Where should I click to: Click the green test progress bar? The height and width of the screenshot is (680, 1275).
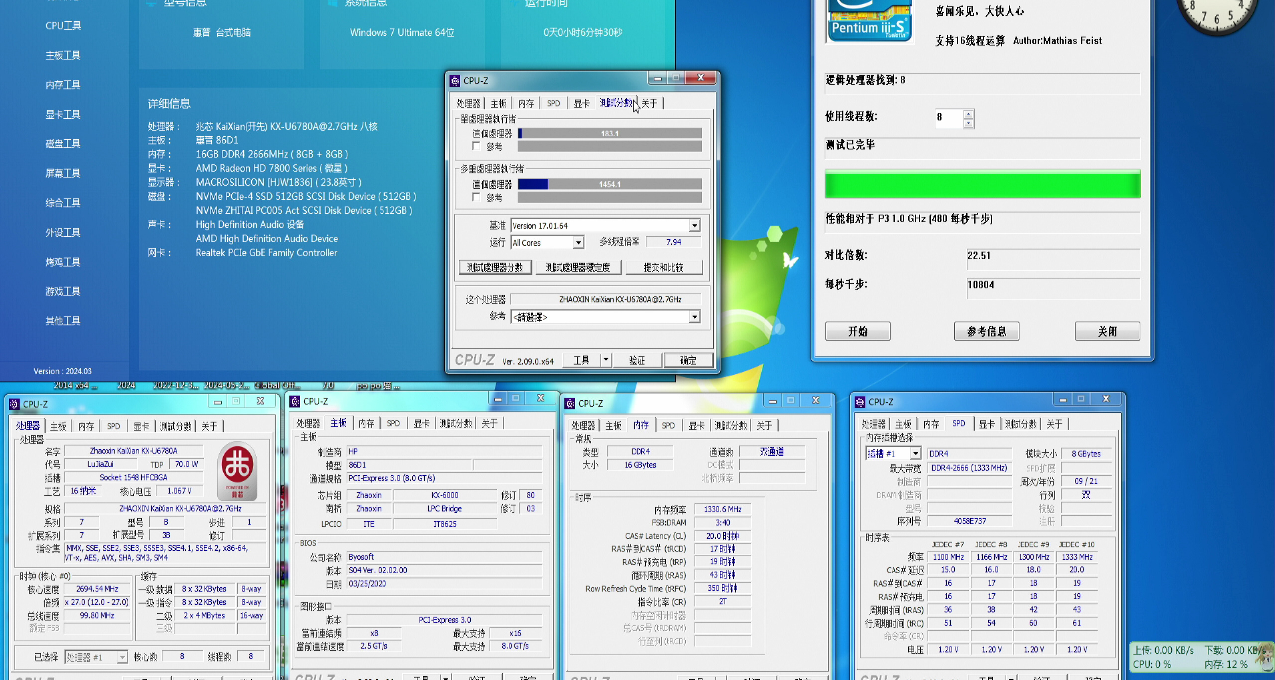[x=982, y=185]
